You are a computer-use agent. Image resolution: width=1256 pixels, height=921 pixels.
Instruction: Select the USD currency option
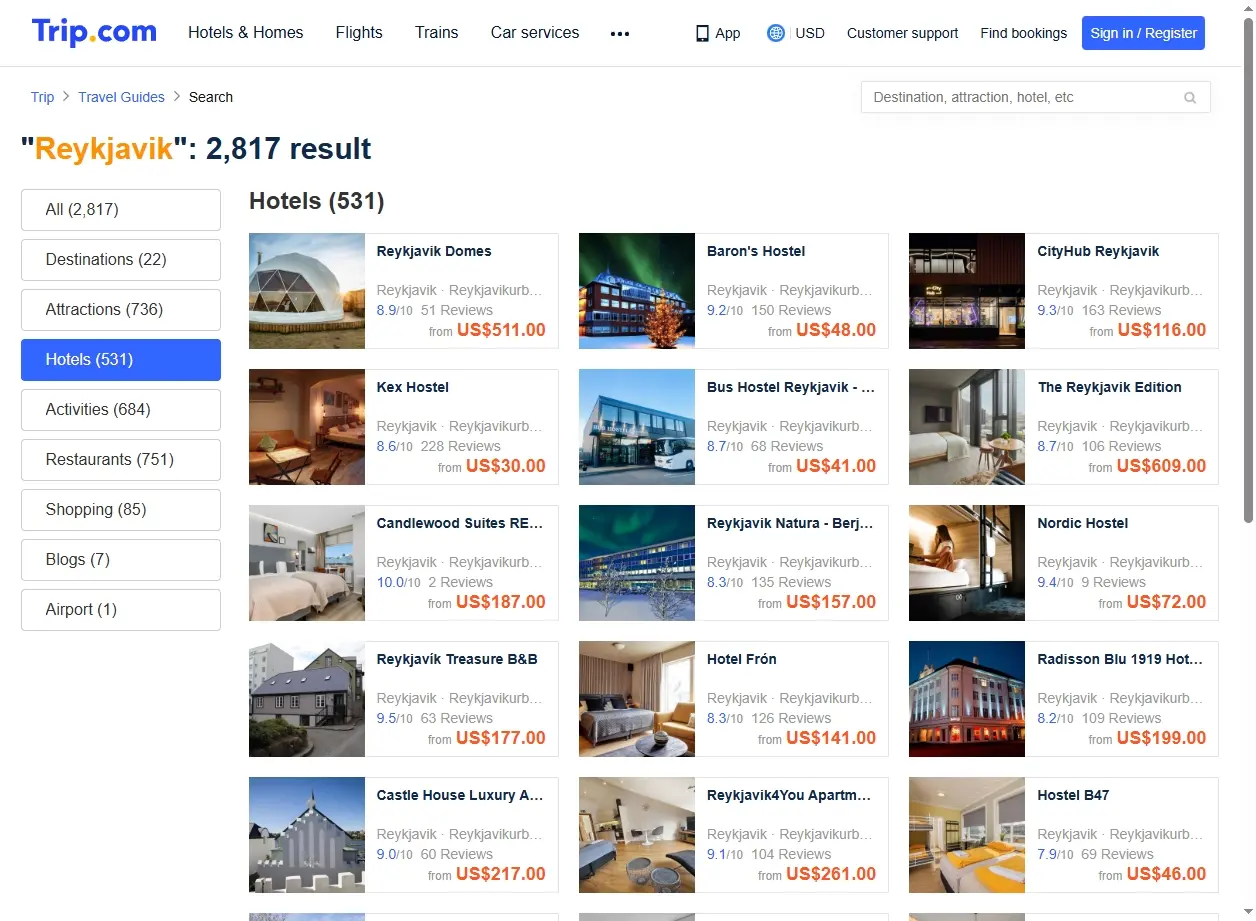[810, 33]
